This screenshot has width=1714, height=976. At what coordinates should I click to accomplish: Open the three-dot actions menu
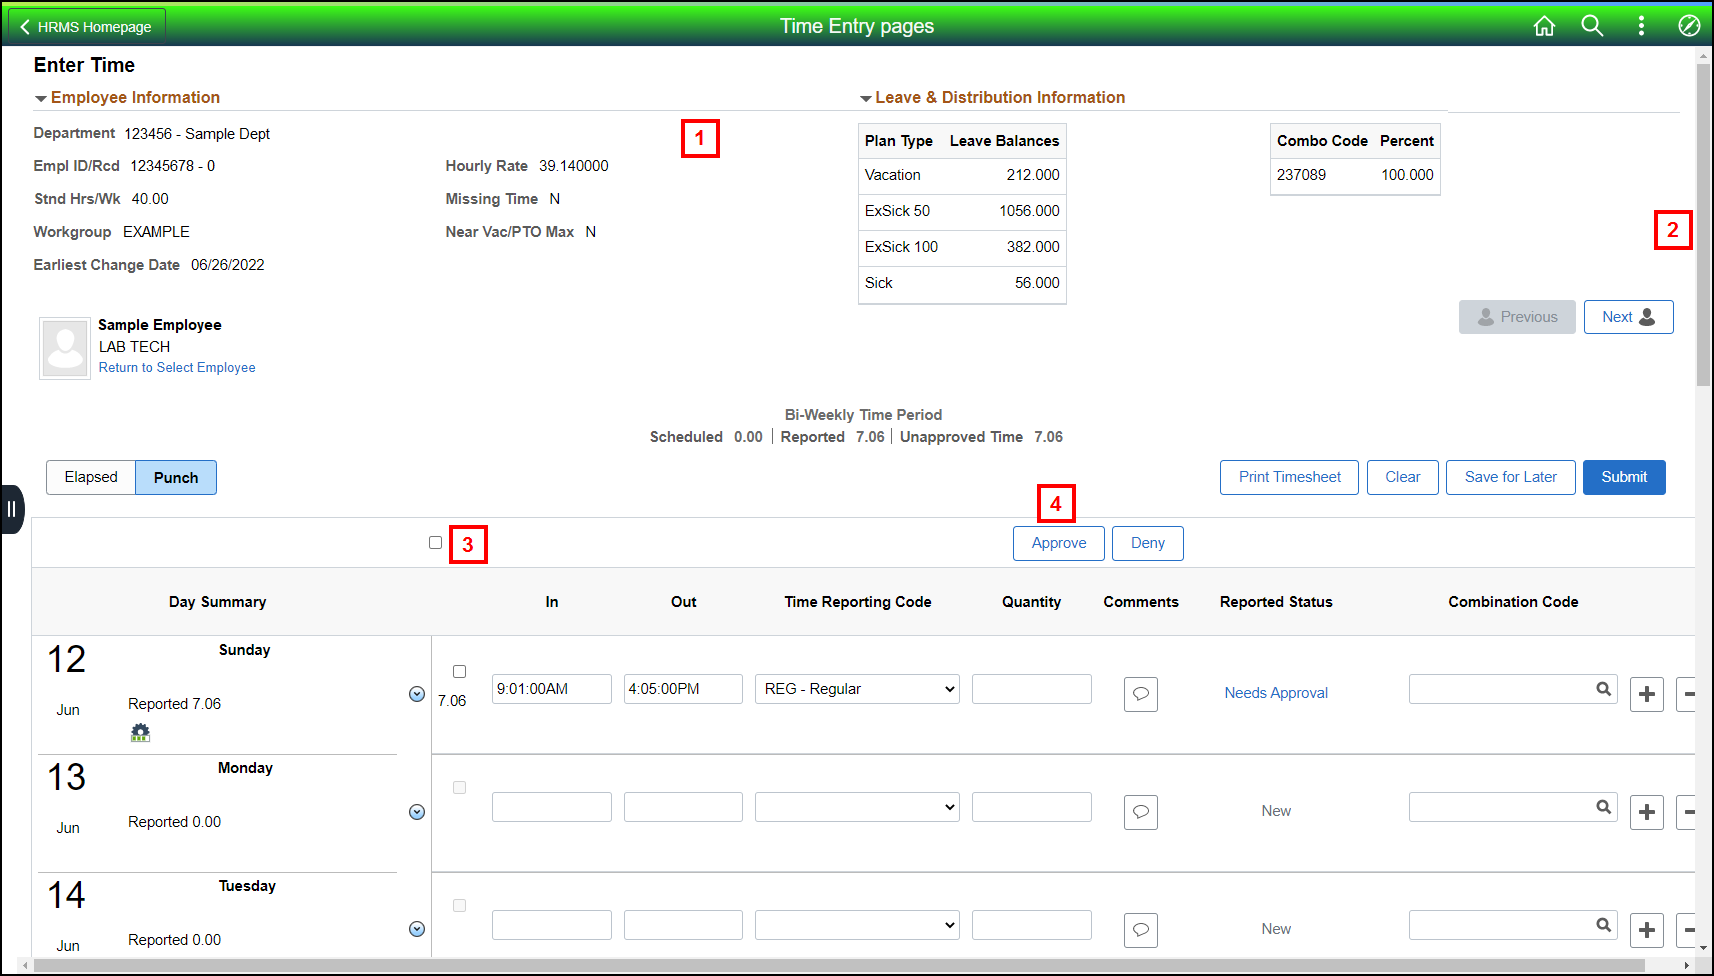coord(1641,26)
